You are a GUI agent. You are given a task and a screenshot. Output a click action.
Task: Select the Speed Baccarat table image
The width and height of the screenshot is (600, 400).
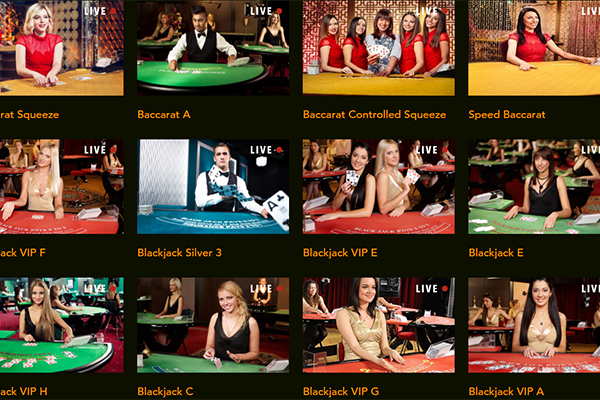(x=534, y=47)
